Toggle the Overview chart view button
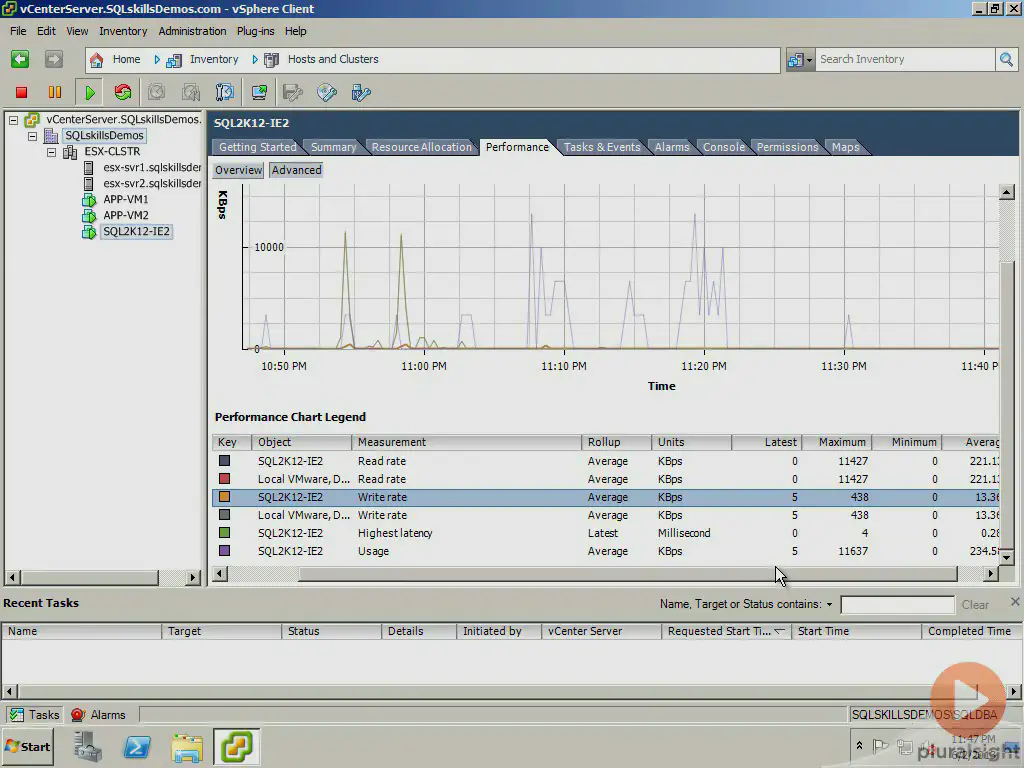Screen dimensions: 1024x768 pyautogui.click(x=239, y=170)
